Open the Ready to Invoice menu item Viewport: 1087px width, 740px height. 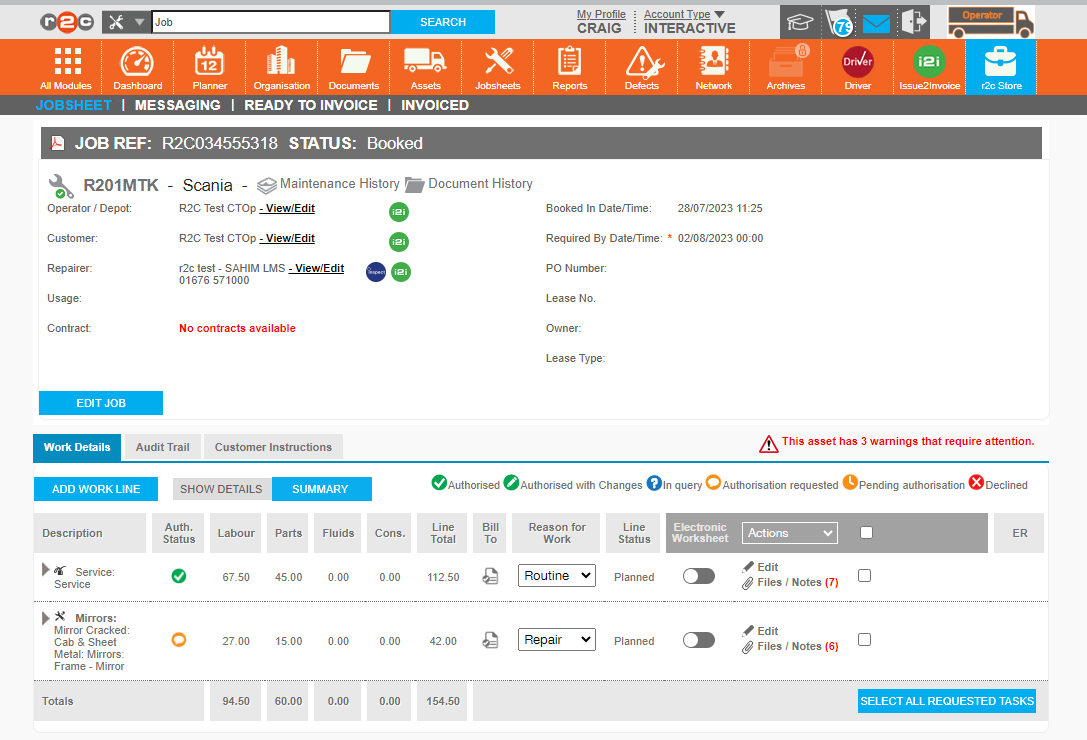pyautogui.click(x=311, y=105)
